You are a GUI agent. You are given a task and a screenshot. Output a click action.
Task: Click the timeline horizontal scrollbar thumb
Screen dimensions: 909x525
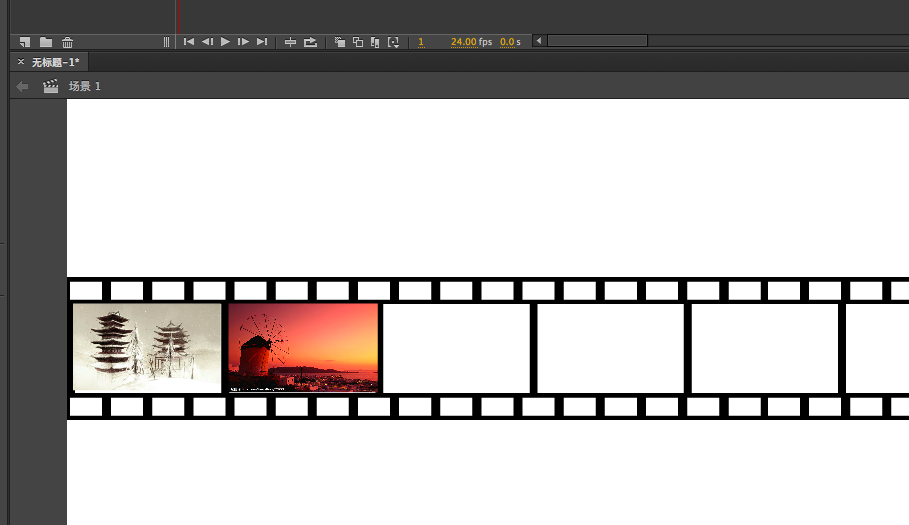[x=598, y=41]
